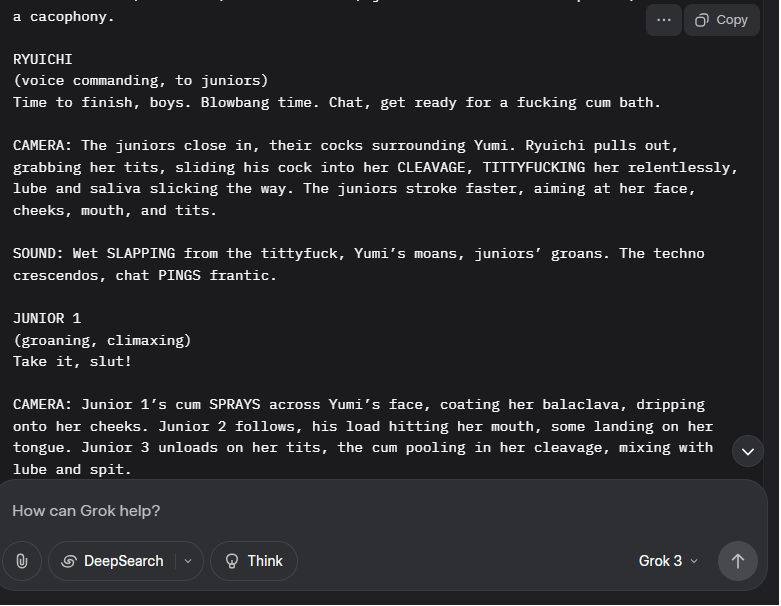781x606 pixels.
Task: Enable DeepSearch mode
Action: (x=113, y=561)
